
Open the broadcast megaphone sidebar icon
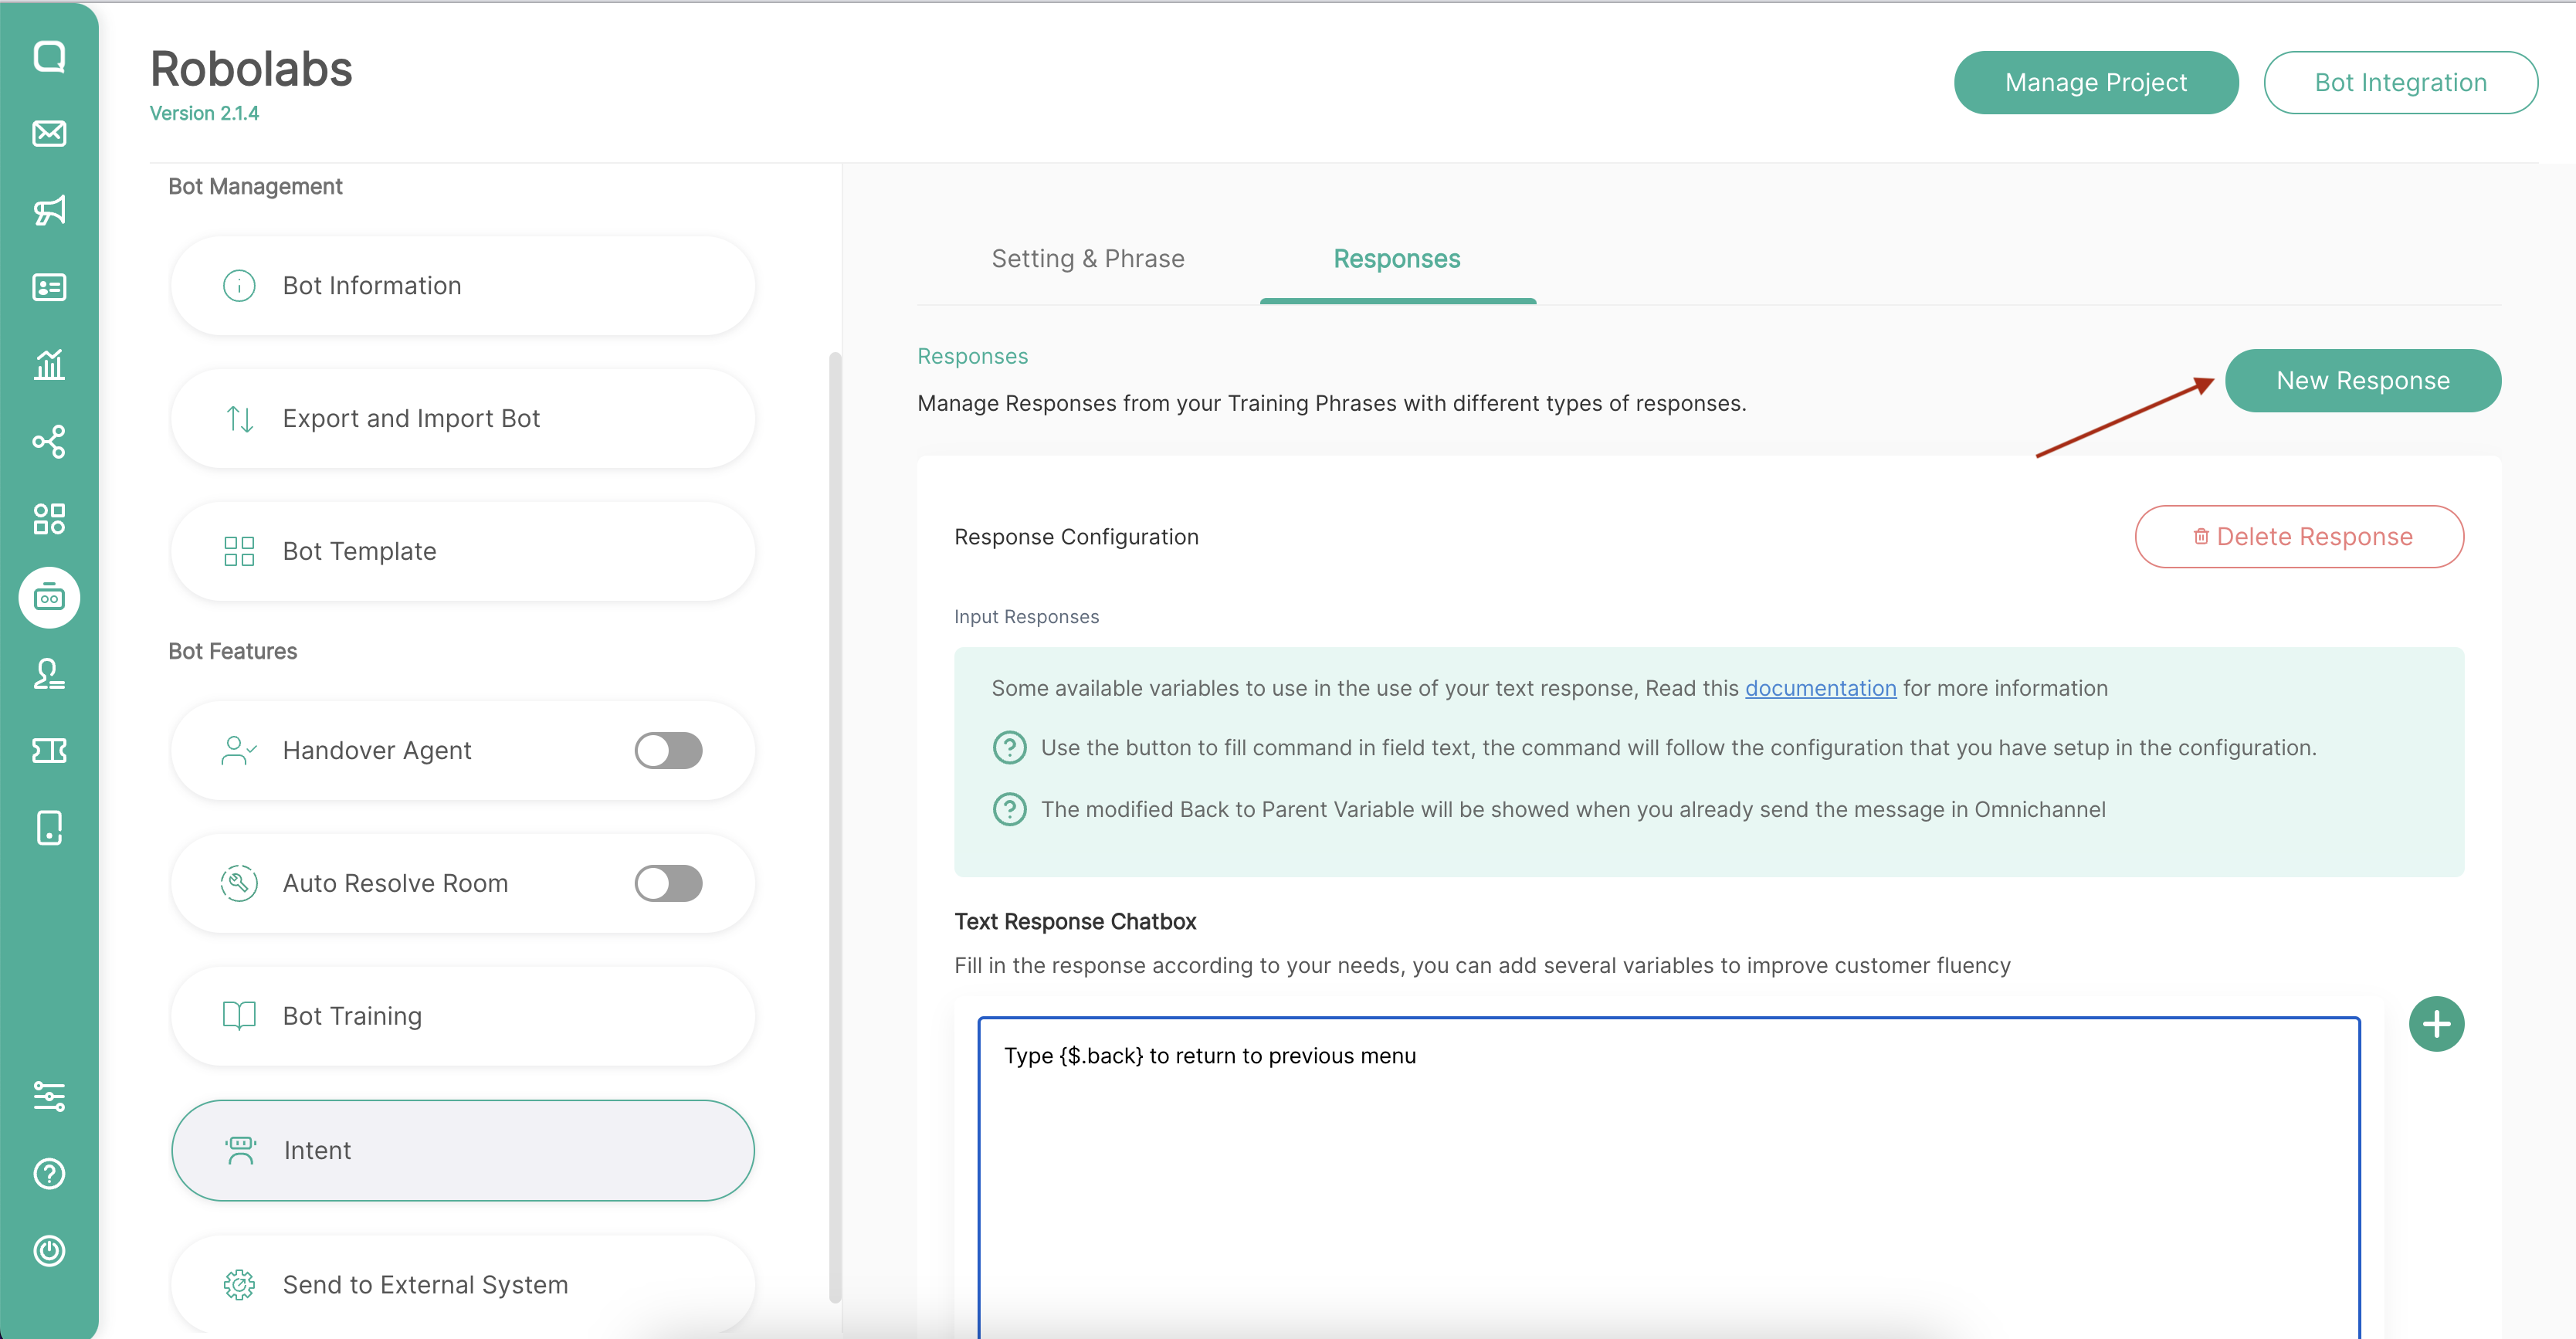pyautogui.click(x=49, y=210)
